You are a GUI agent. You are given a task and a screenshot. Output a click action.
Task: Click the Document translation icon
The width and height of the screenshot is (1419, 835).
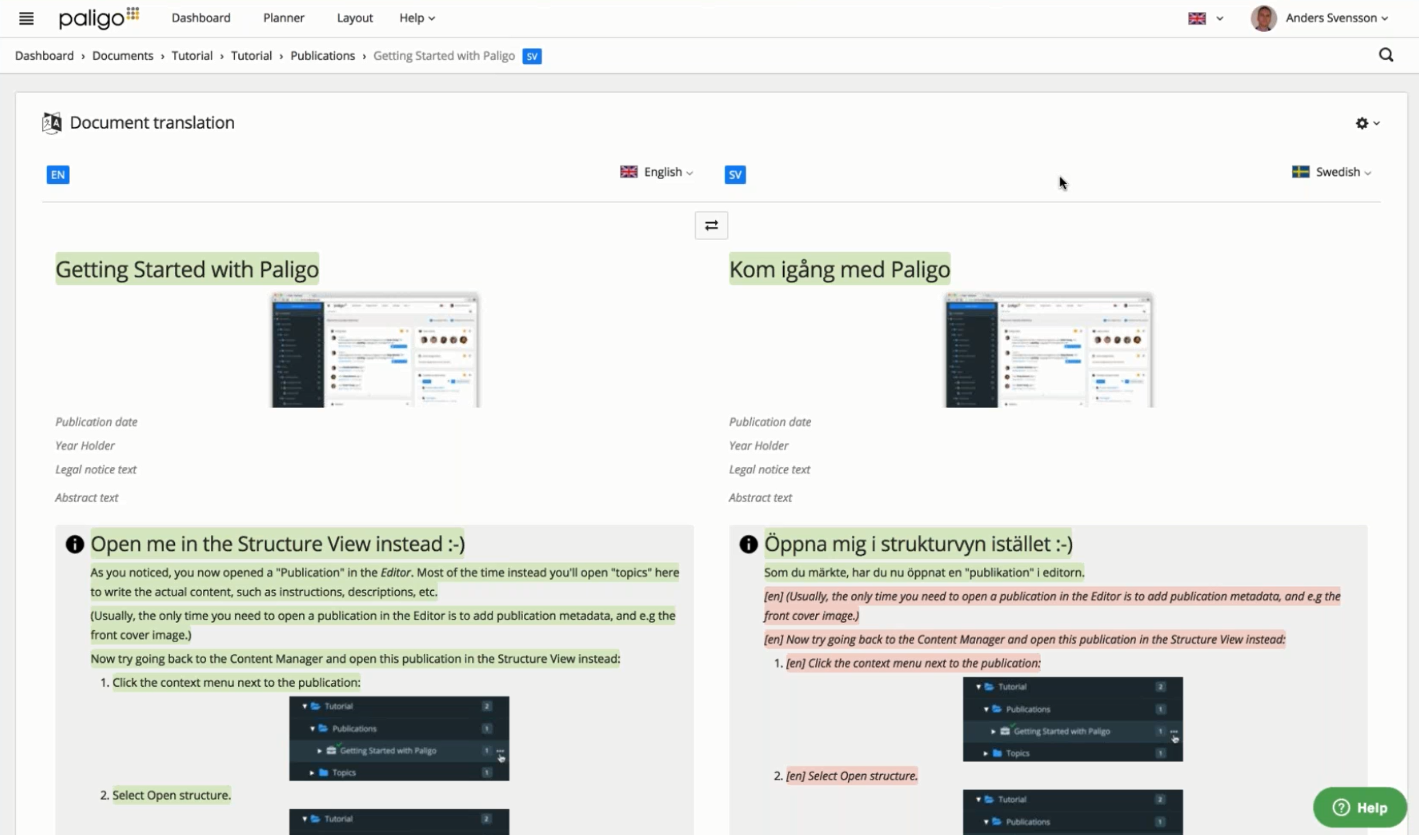point(52,123)
